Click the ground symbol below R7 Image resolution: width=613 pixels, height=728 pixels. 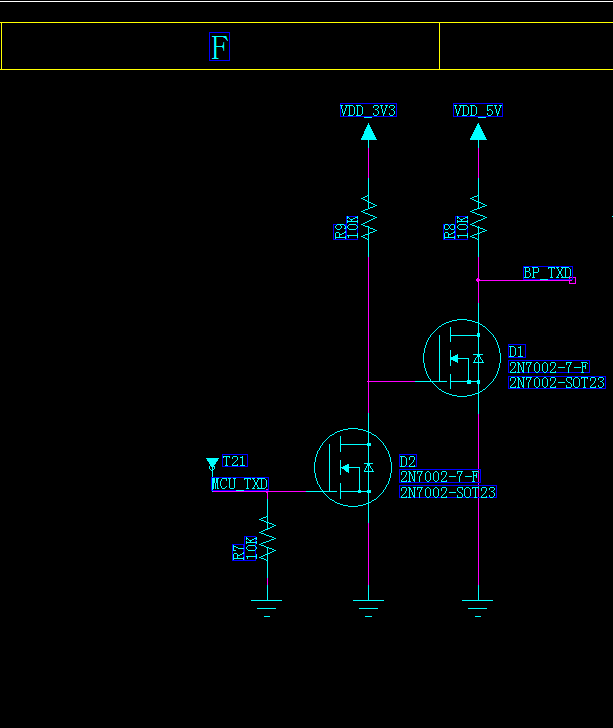click(267, 608)
